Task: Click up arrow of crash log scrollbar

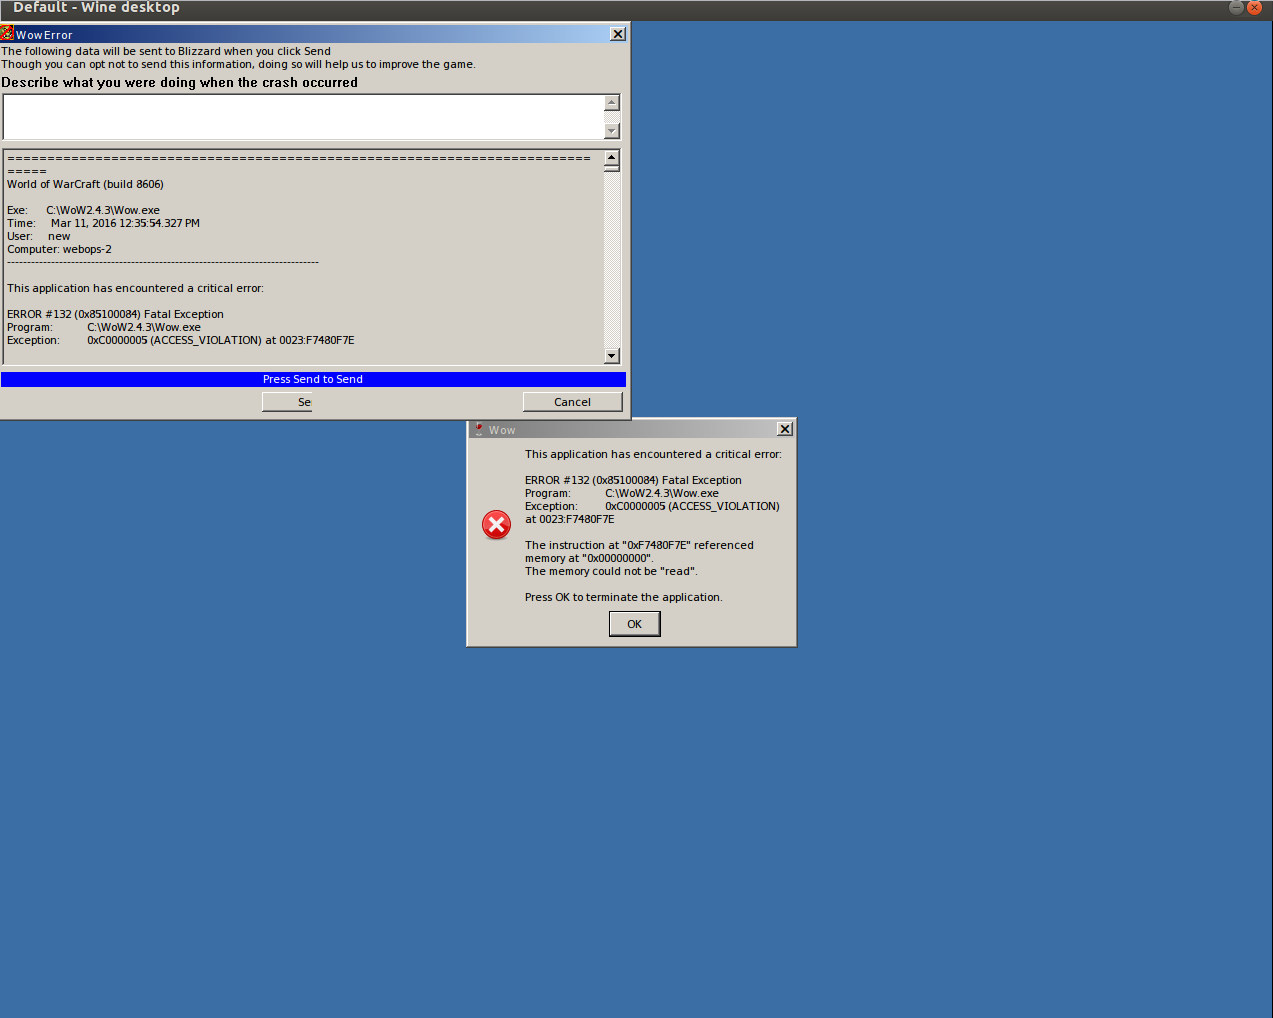Action: coord(612,157)
